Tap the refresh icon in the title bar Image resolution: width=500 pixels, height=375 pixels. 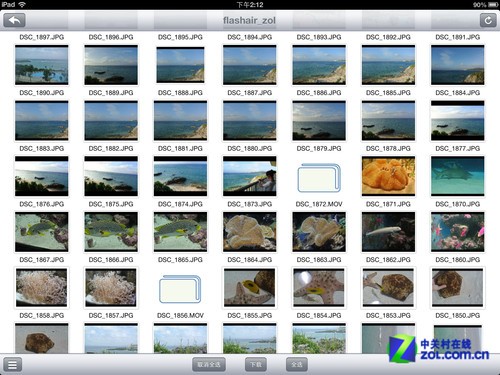click(x=488, y=20)
